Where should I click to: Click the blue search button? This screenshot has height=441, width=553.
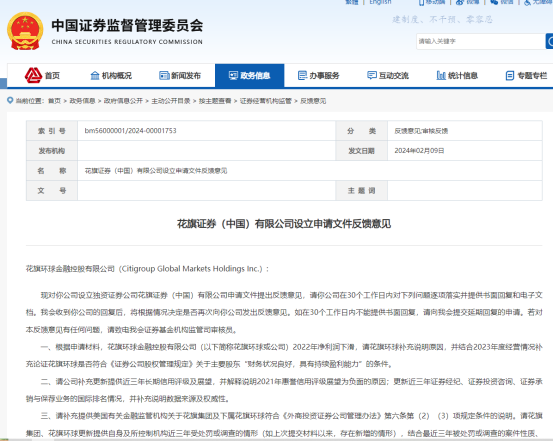549,41
